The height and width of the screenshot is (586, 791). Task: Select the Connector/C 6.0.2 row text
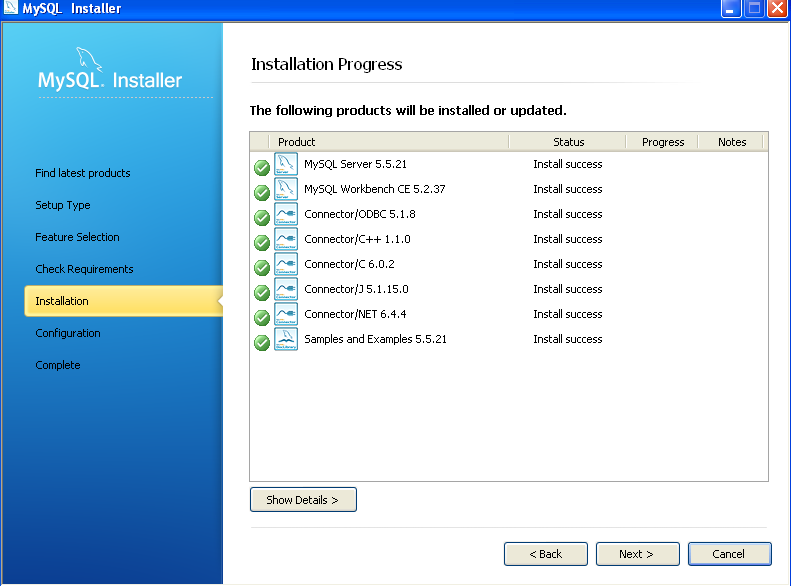click(349, 264)
